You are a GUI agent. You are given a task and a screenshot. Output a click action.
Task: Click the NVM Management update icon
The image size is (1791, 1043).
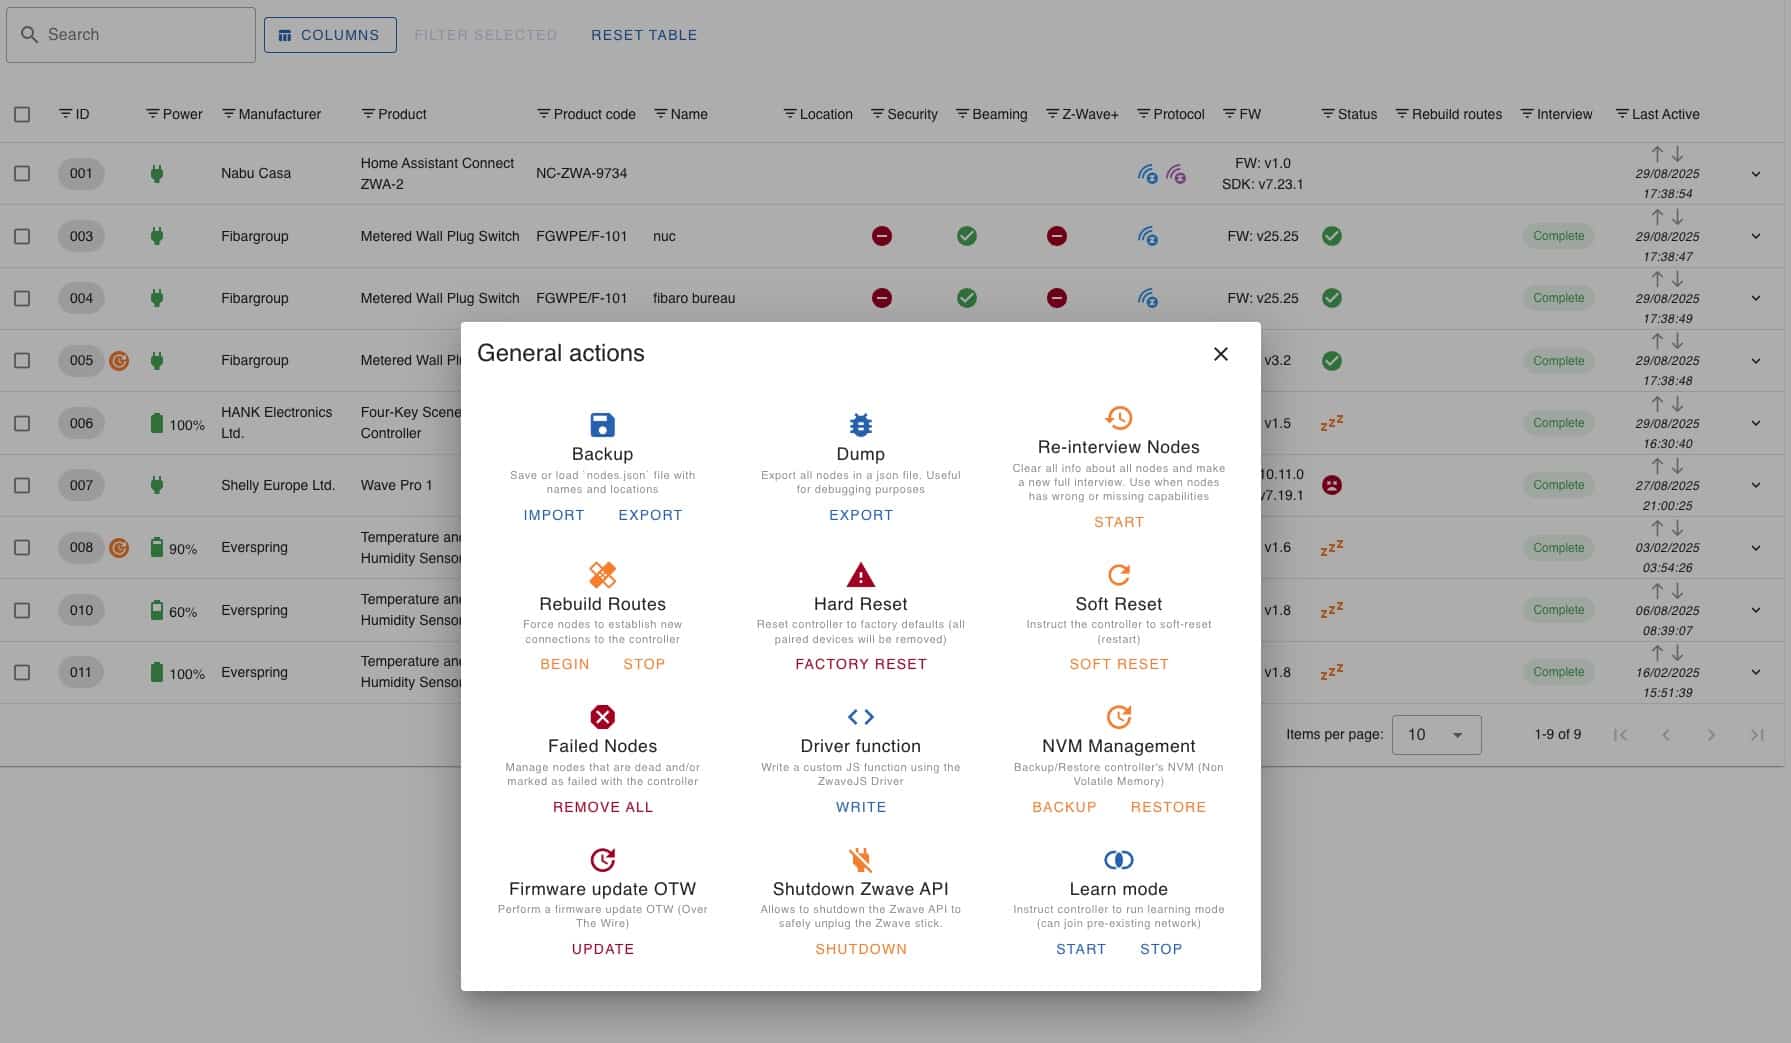pos(1118,717)
